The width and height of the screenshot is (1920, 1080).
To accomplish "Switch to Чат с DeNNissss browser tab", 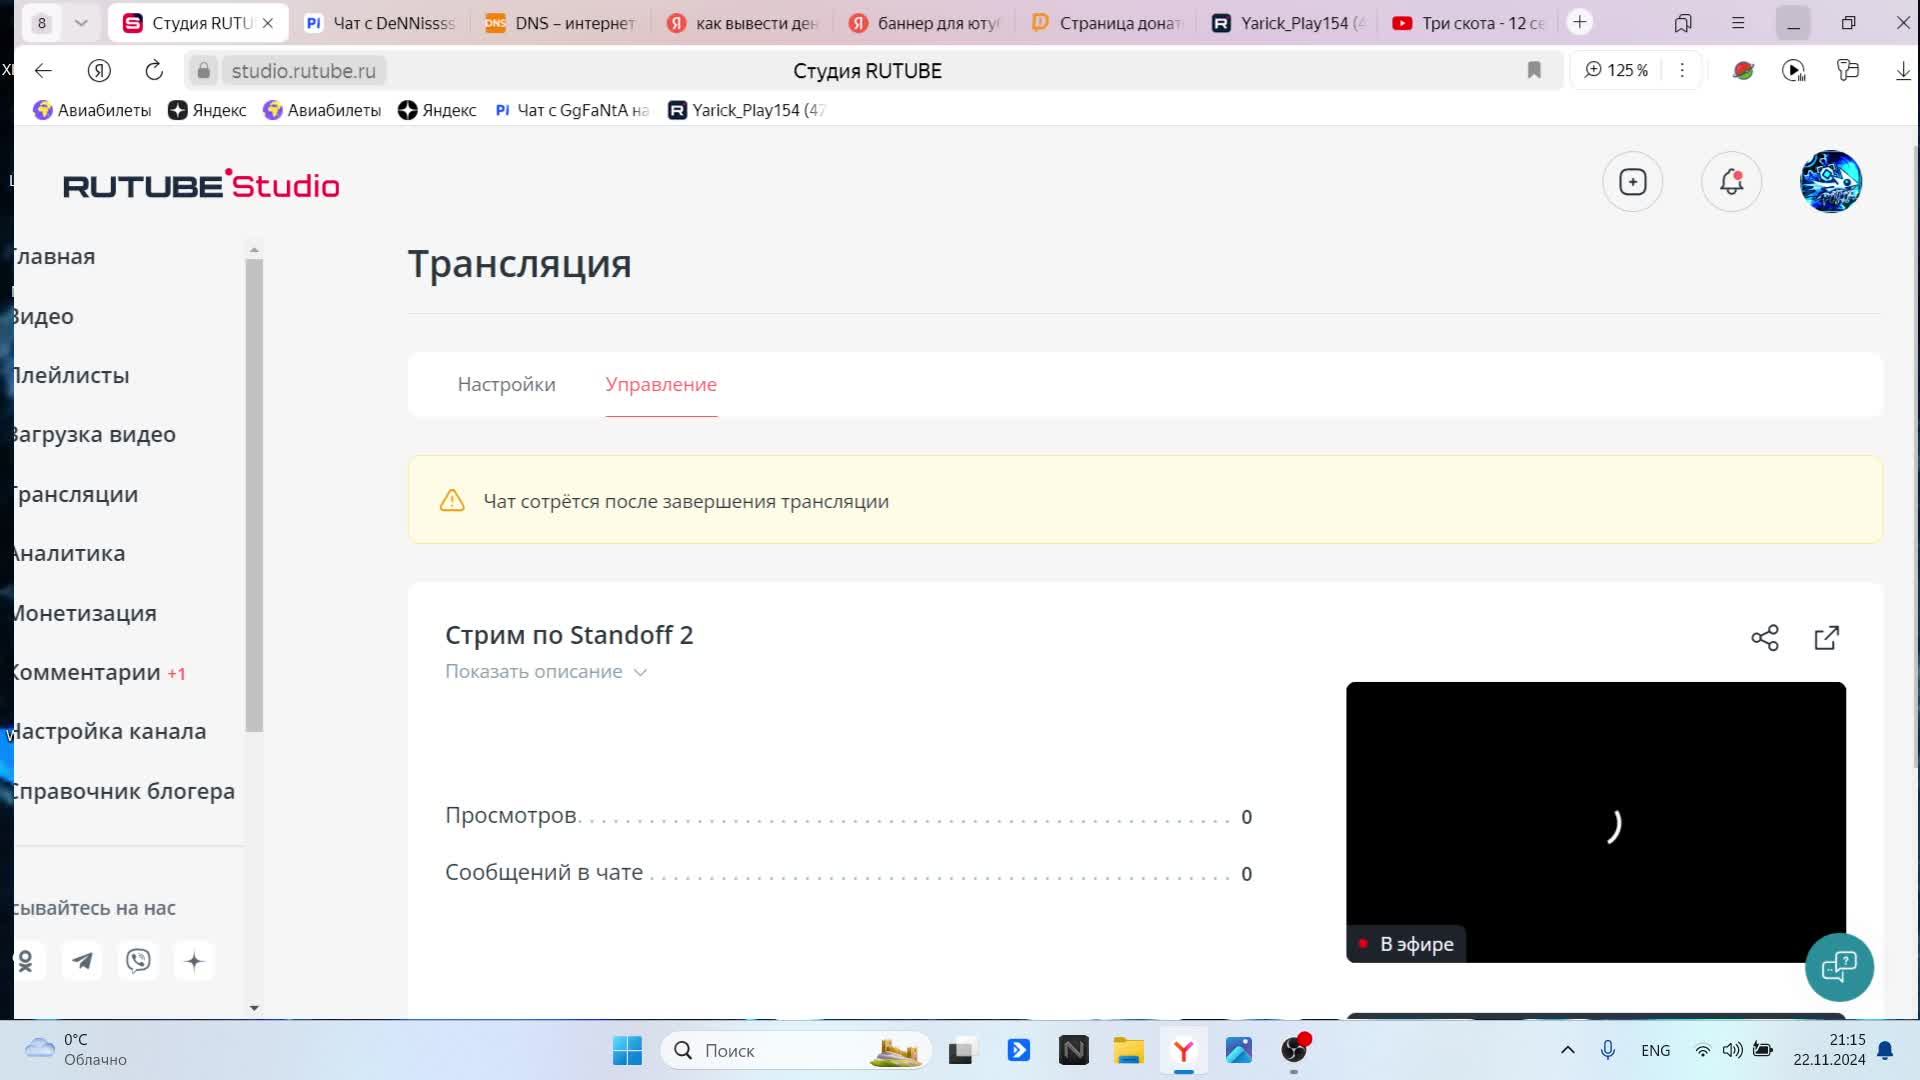I will (x=380, y=23).
